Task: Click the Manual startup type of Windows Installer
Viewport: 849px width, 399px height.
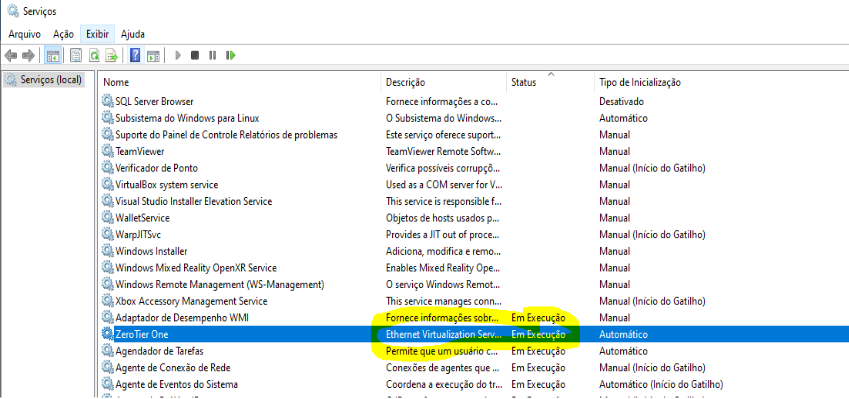Action: pos(615,251)
